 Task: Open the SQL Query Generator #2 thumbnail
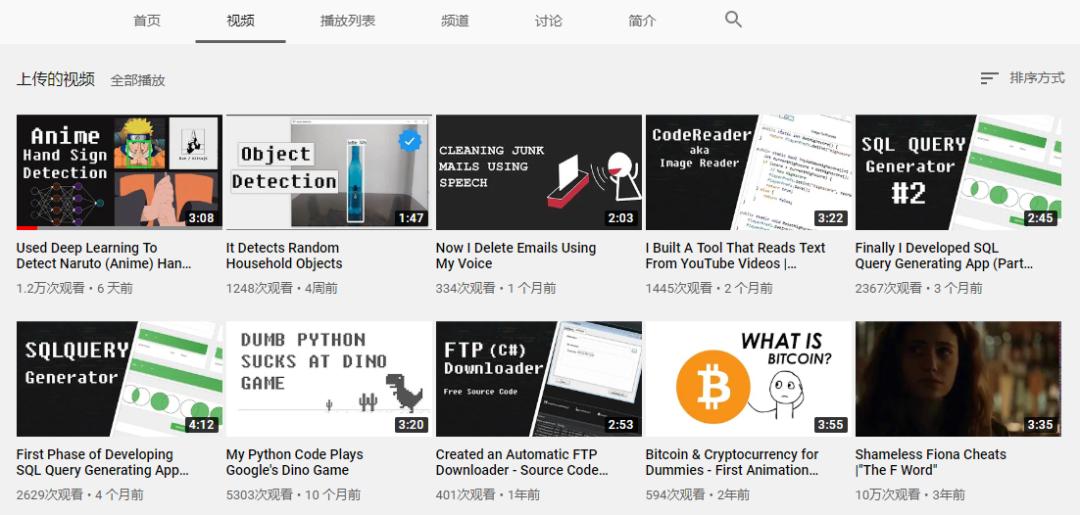coord(958,172)
